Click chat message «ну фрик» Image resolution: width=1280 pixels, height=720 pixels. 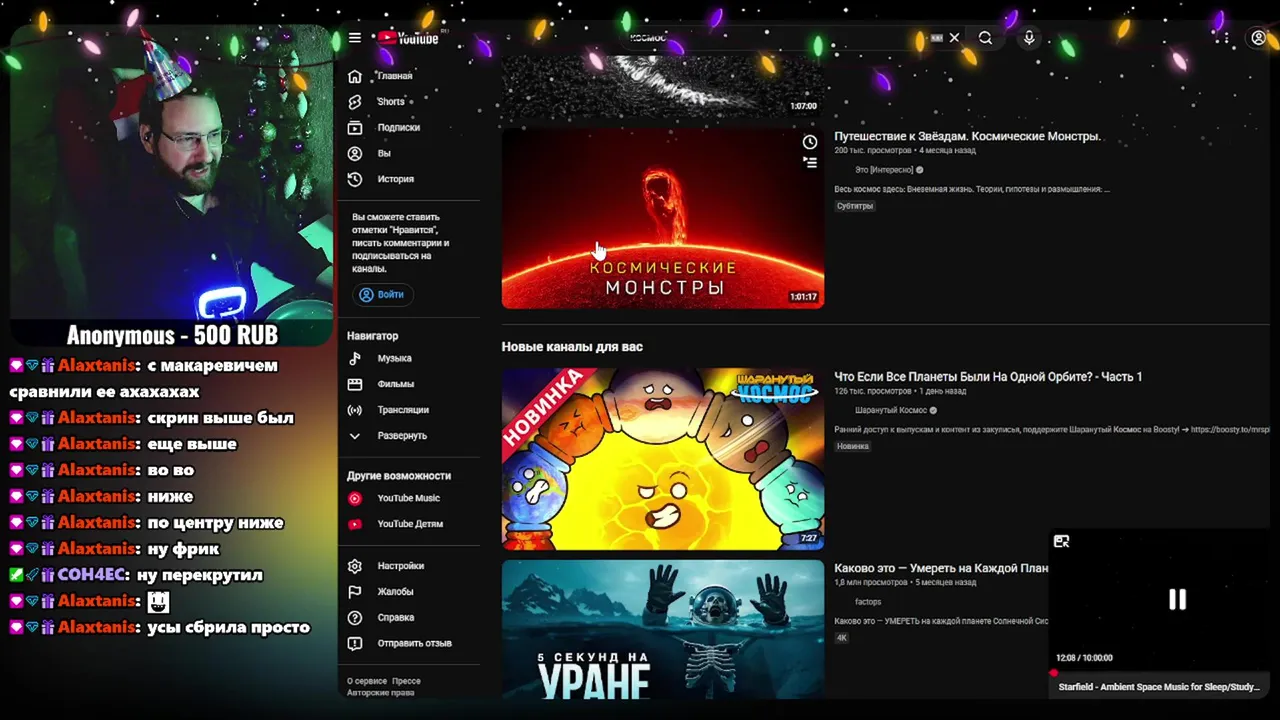click(x=183, y=549)
